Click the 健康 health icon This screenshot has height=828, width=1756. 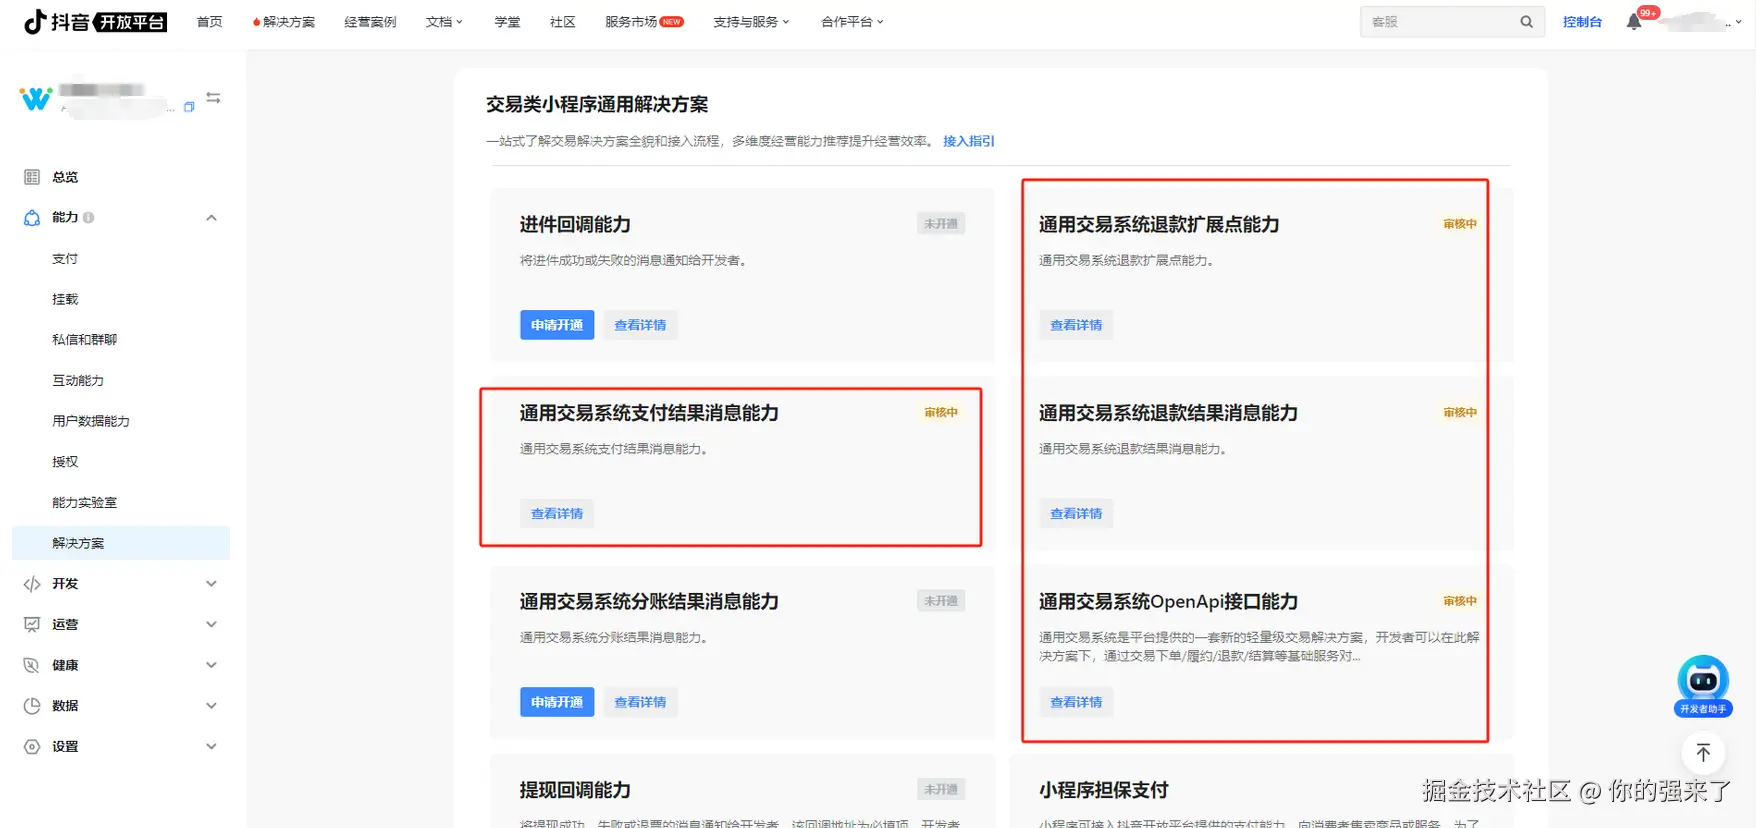[32, 665]
